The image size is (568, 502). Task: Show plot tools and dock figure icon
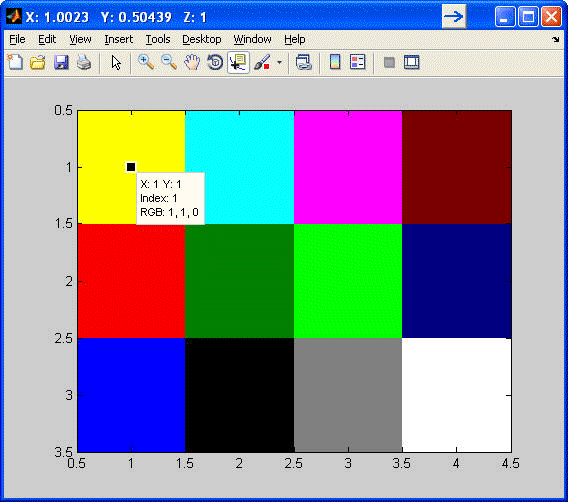(412, 63)
